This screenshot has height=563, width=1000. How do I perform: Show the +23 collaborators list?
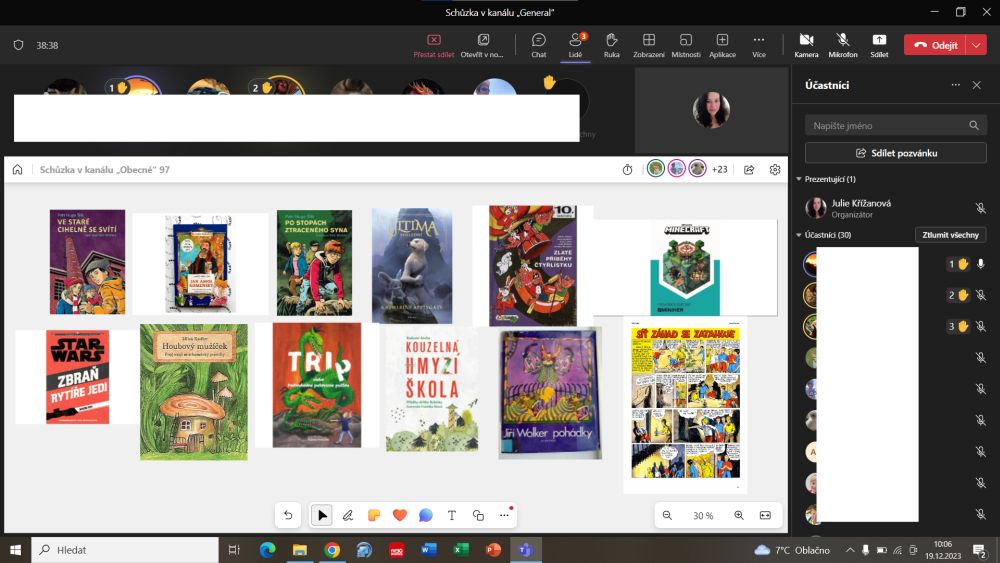[719, 170]
